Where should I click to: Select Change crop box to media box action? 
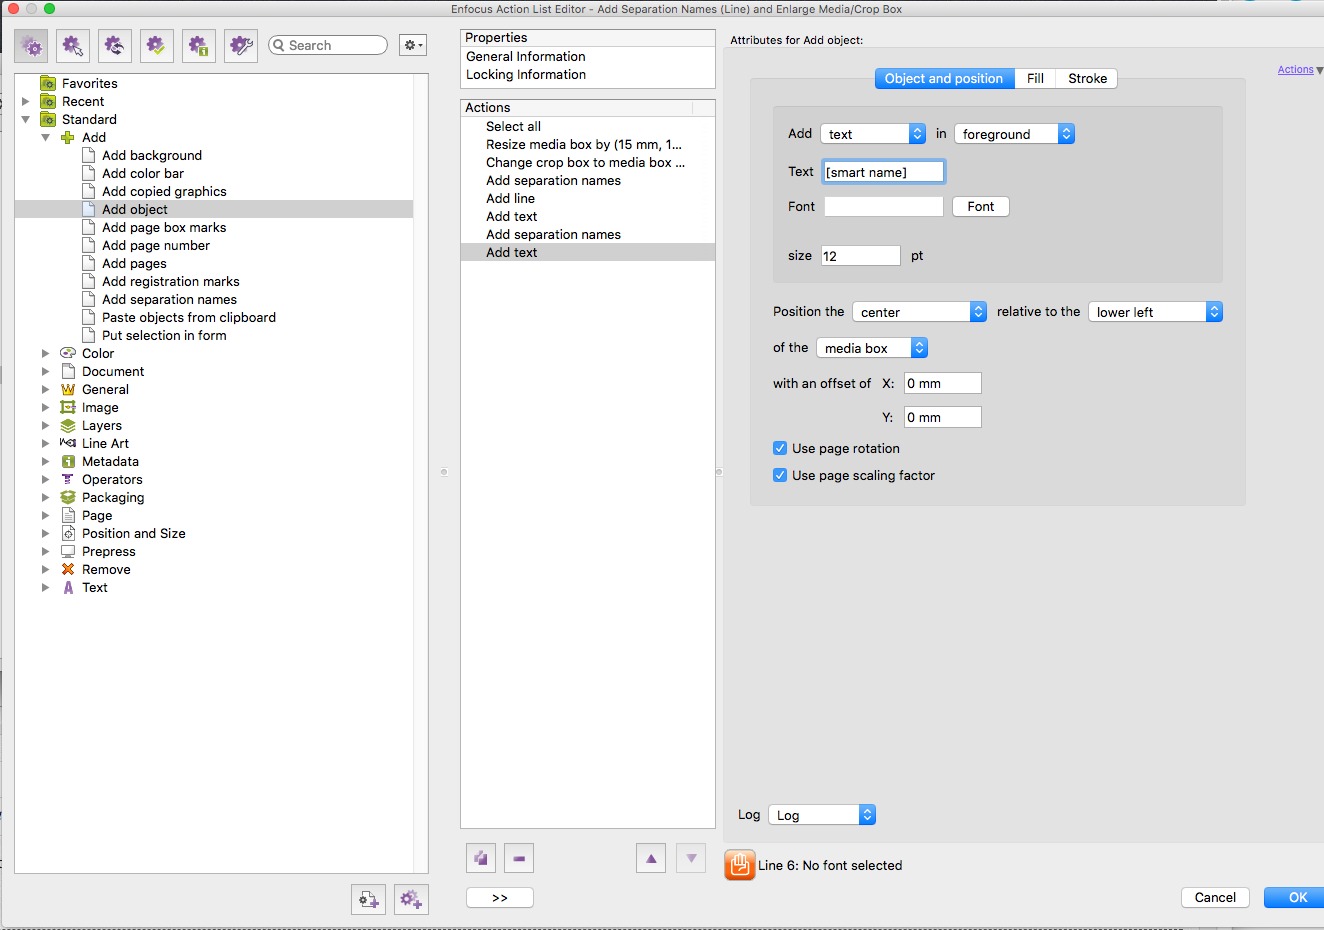tap(588, 162)
